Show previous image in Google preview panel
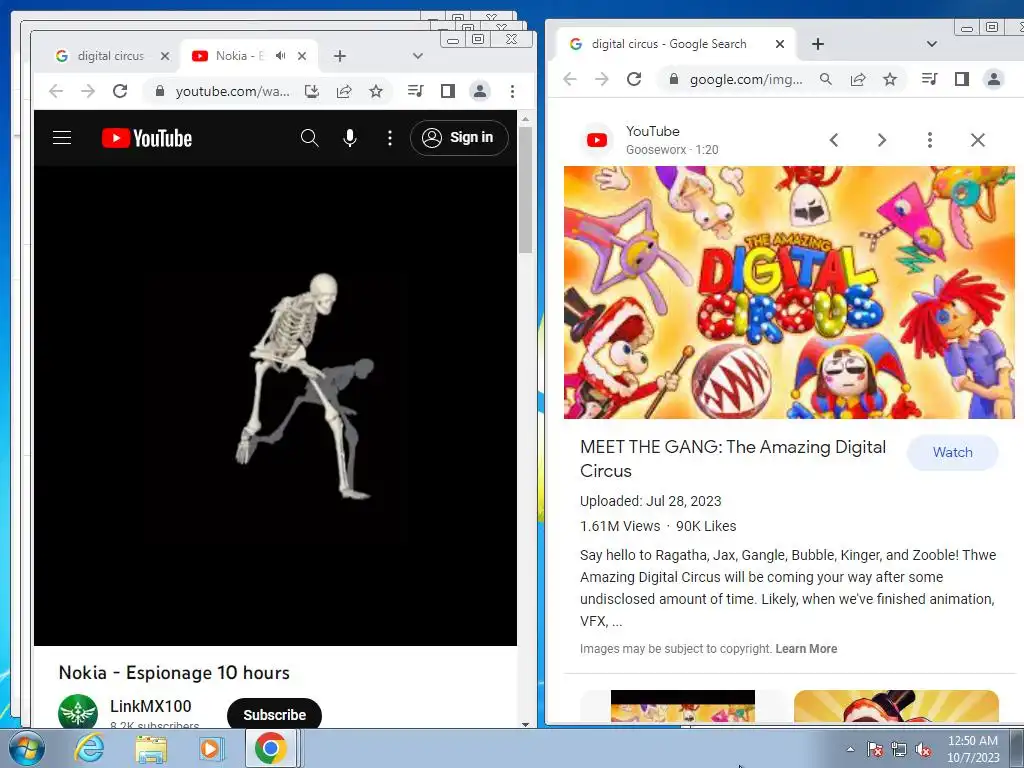1024x768 pixels. (x=834, y=140)
